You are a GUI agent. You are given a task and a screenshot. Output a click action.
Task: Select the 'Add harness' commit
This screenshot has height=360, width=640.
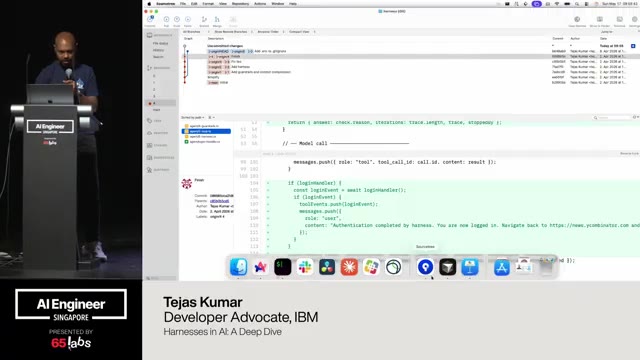(x=408, y=67)
